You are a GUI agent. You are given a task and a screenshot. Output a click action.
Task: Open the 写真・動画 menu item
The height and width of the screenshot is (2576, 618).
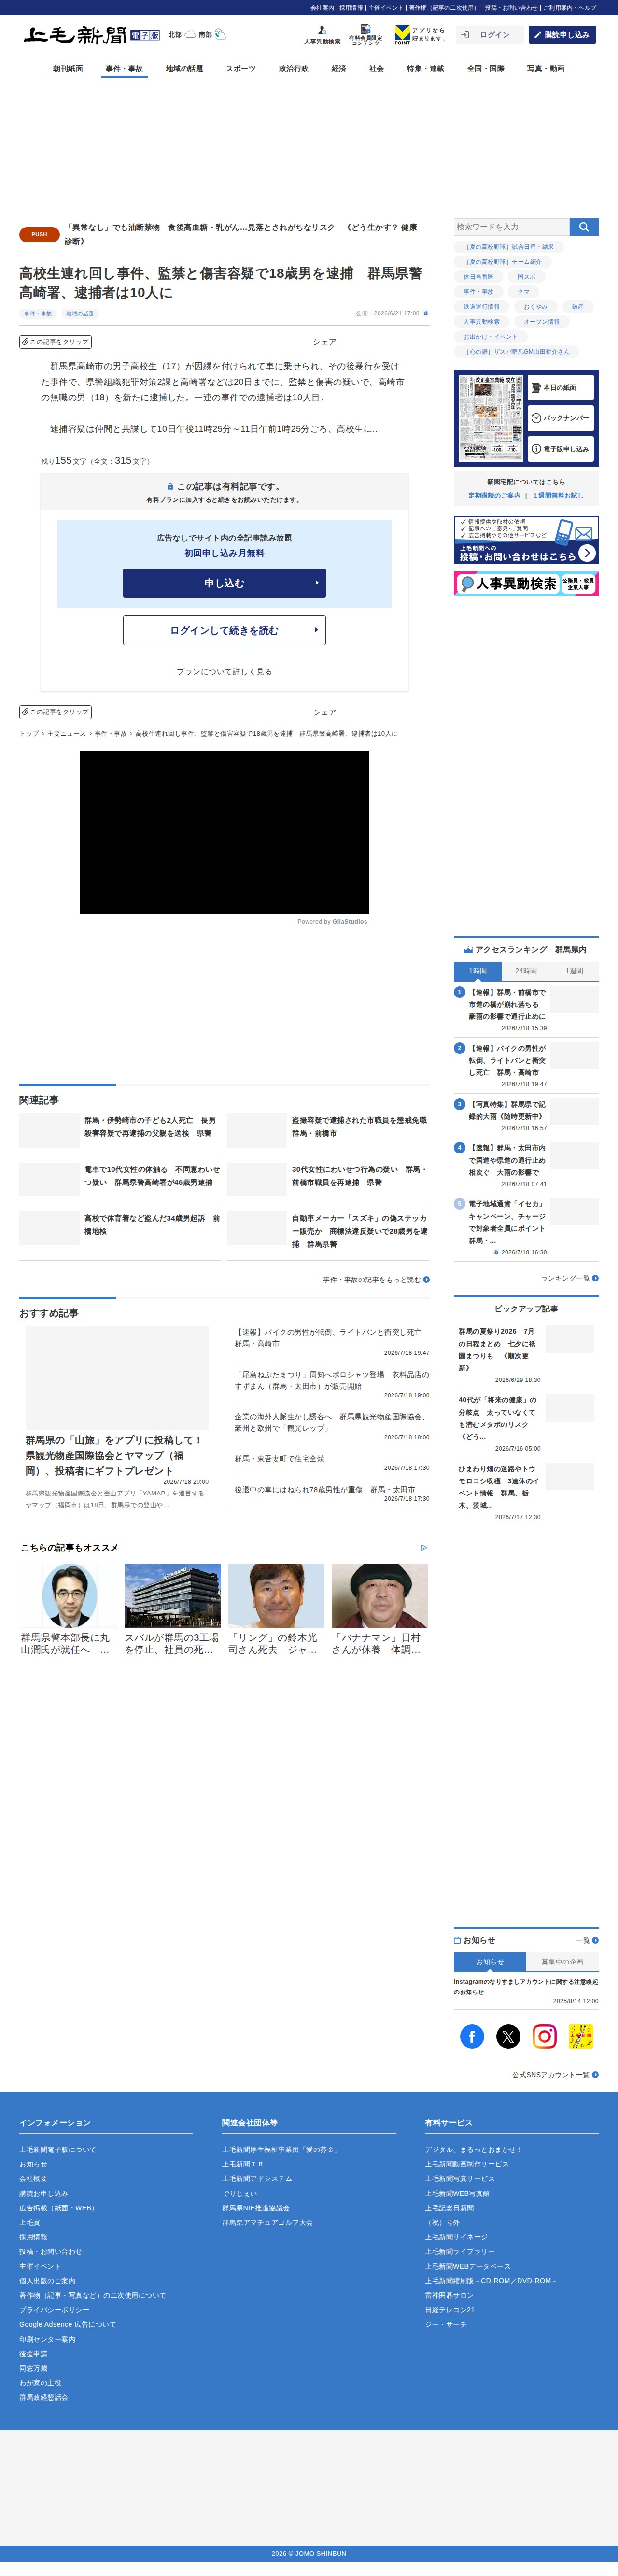545,69
